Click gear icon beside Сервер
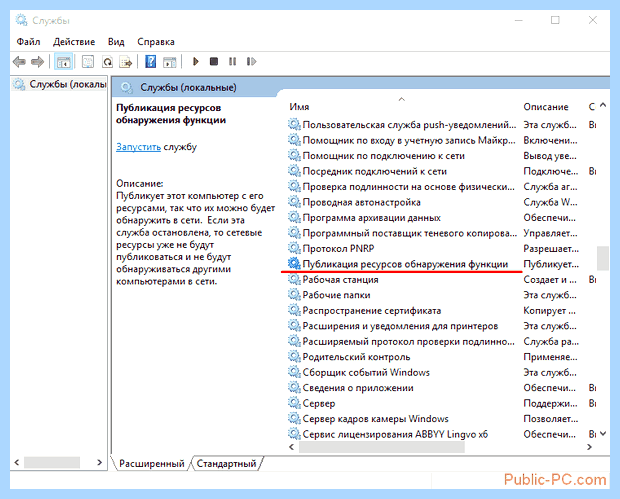Image resolution: width=620 pixels, height=499 pixels. [294, 403]
